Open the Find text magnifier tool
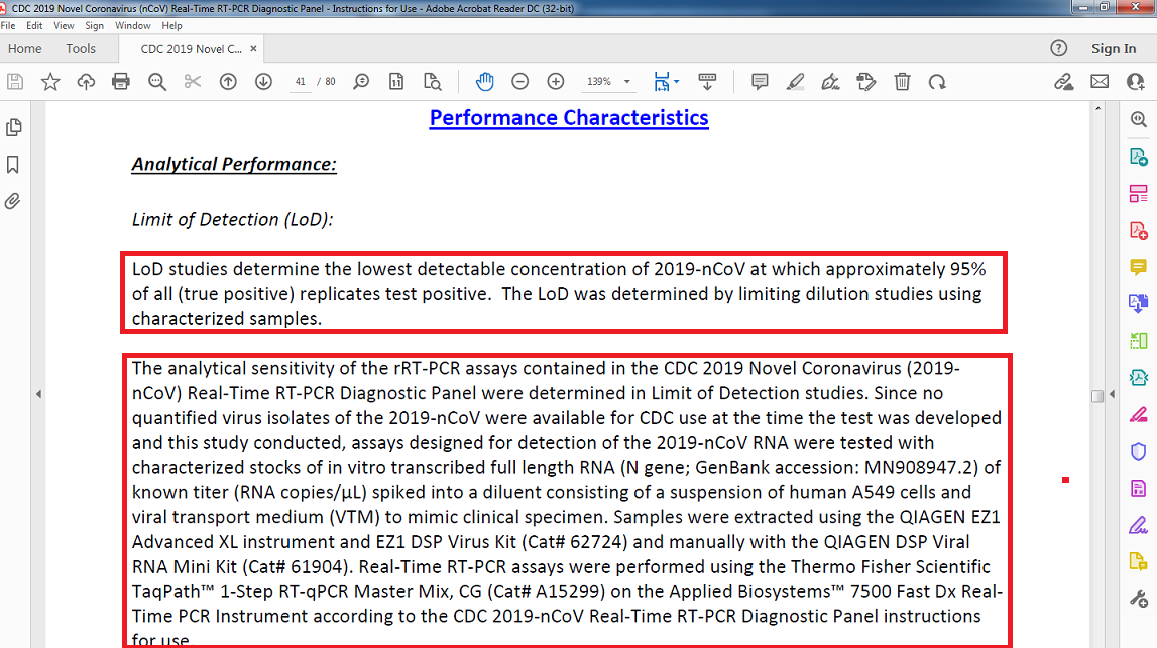The image size is (1157, 648). (x=157, y=82)
